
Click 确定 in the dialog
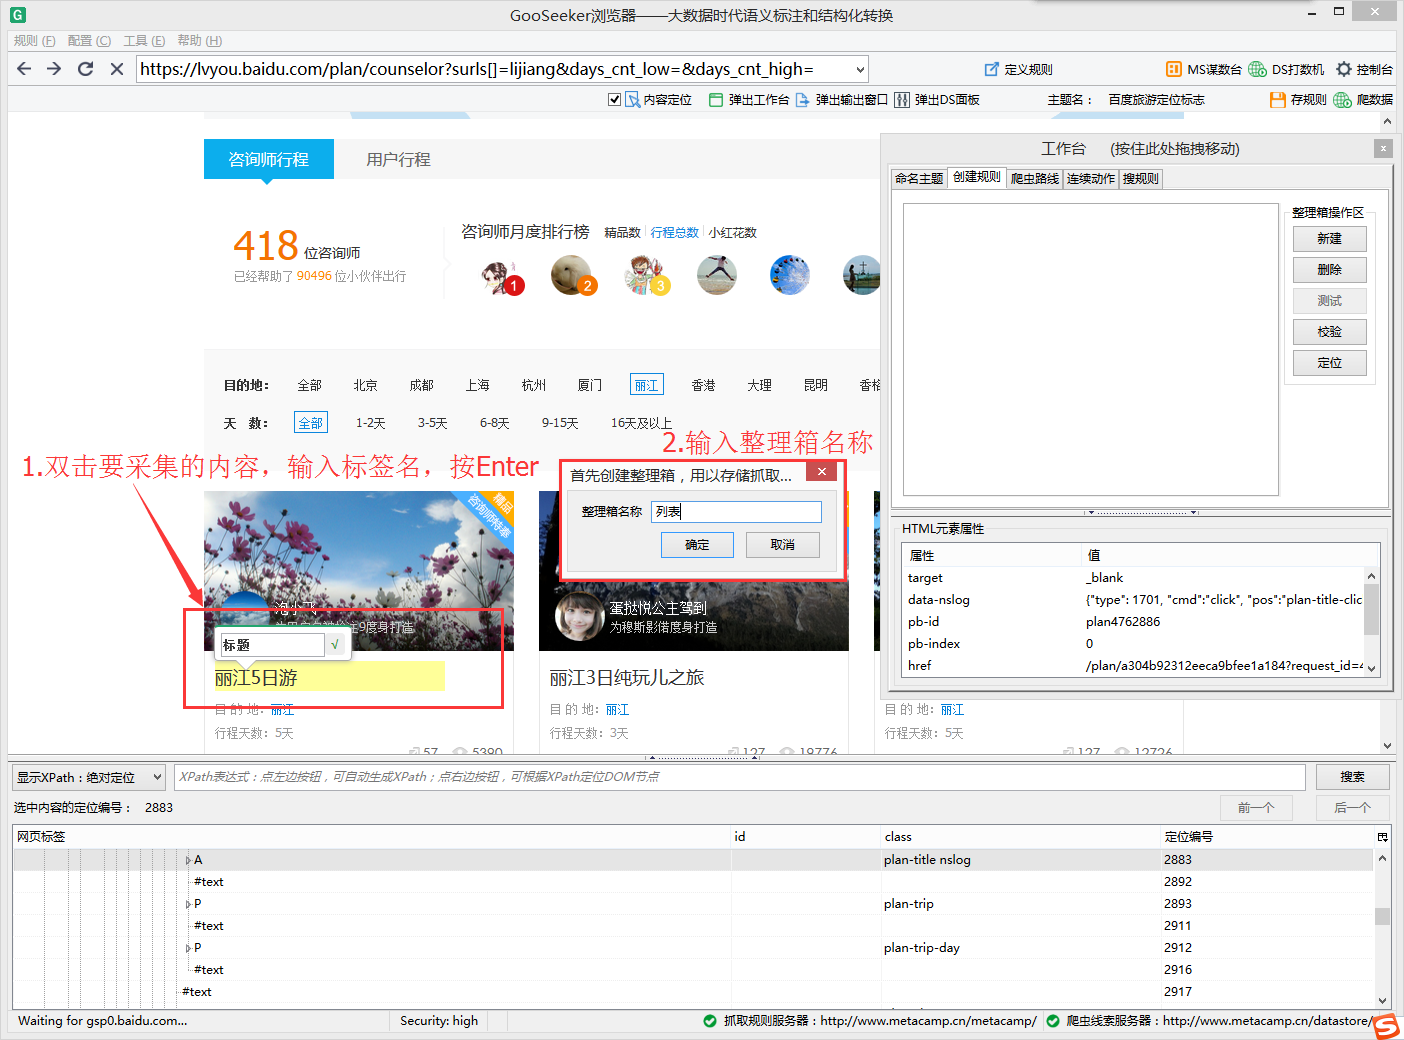click(697, 545)
